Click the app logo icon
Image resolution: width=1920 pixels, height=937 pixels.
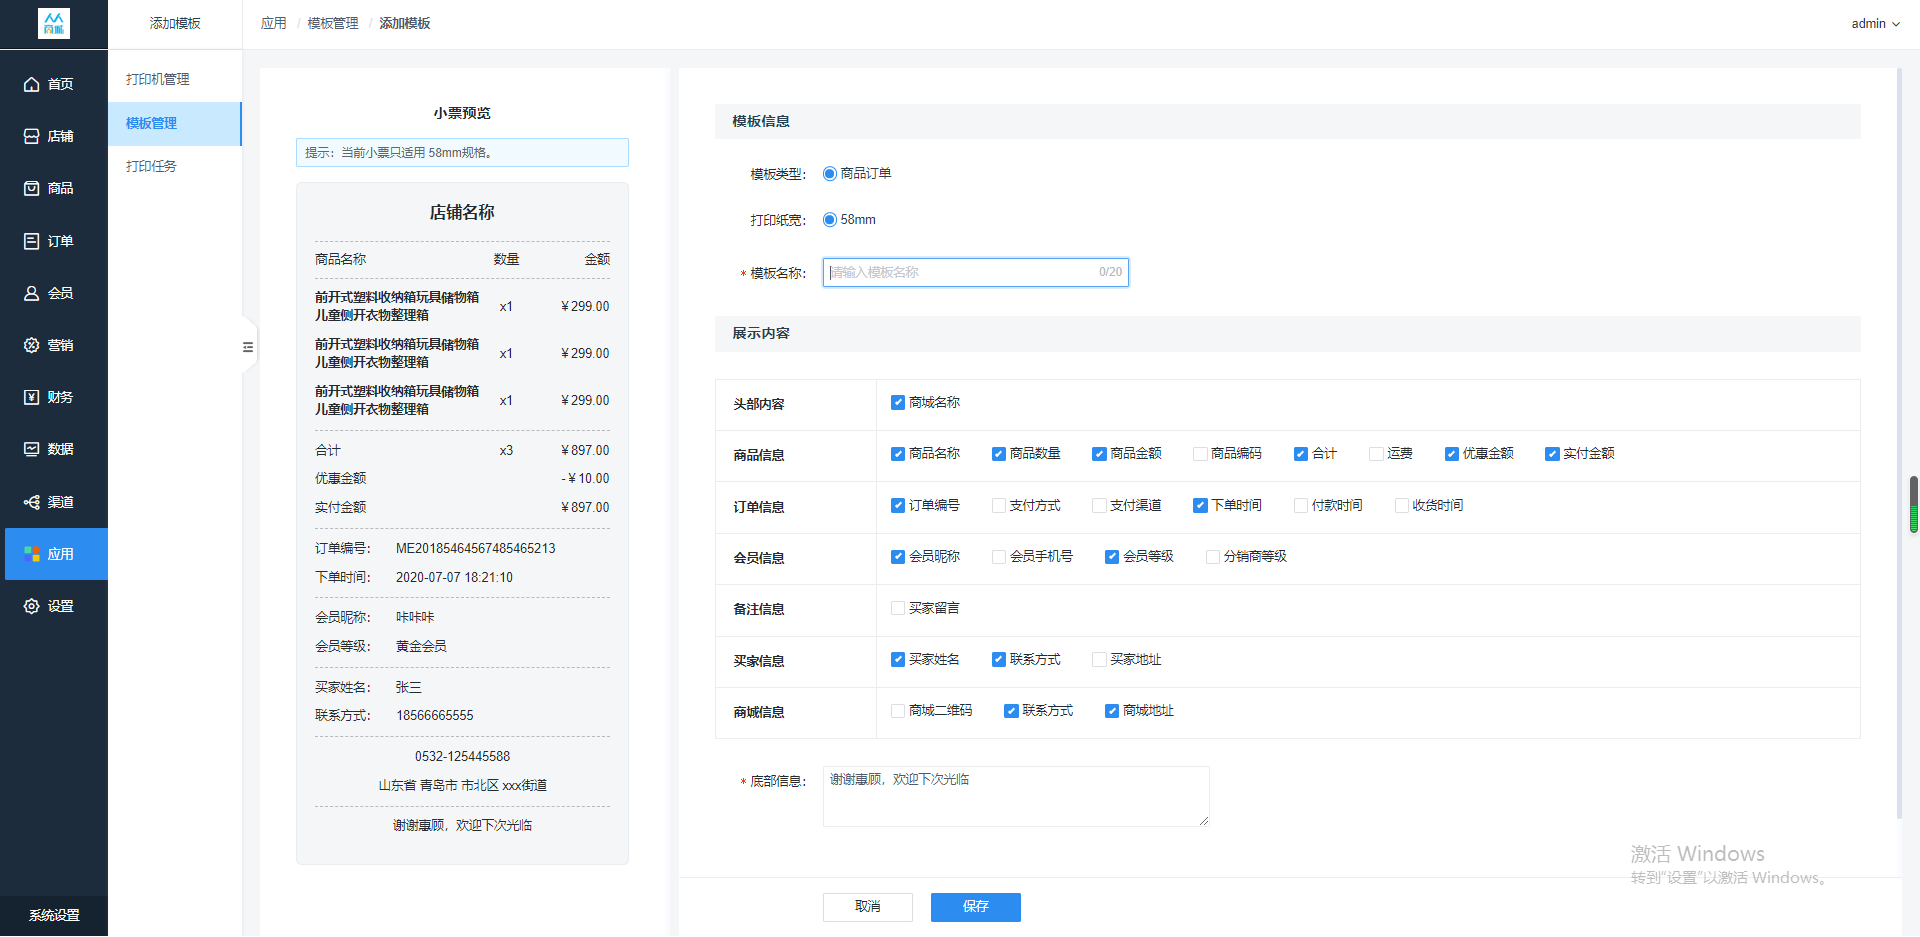(x=54, y=23)
